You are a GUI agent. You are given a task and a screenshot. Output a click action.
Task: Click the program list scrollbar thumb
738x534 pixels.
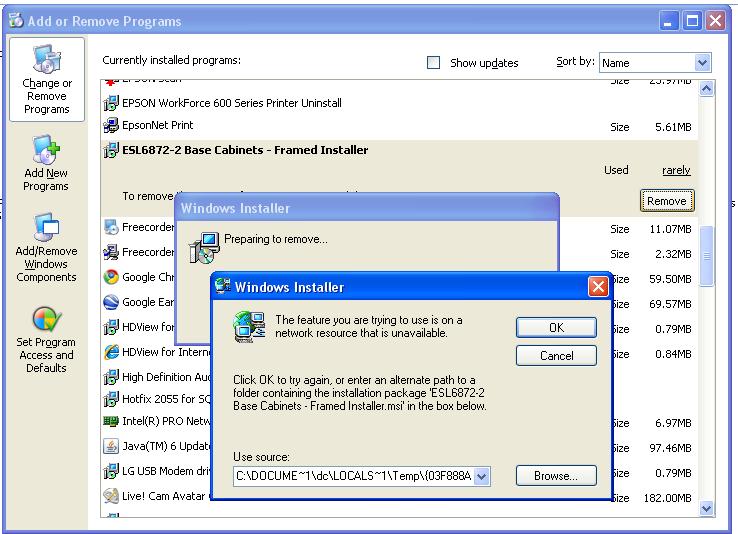coord(706,256)
